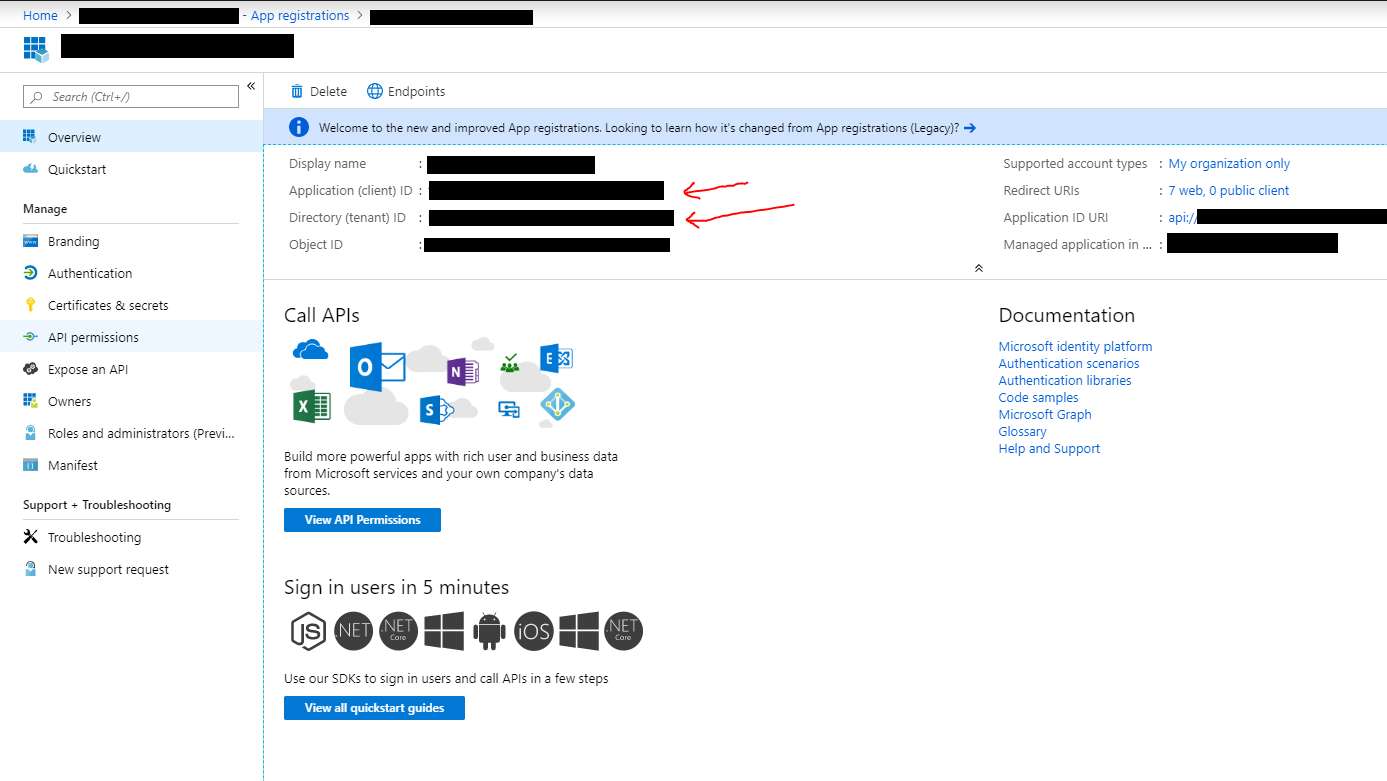Click the Expose an API icon
Screen dimensions: 1387x781
30,369
